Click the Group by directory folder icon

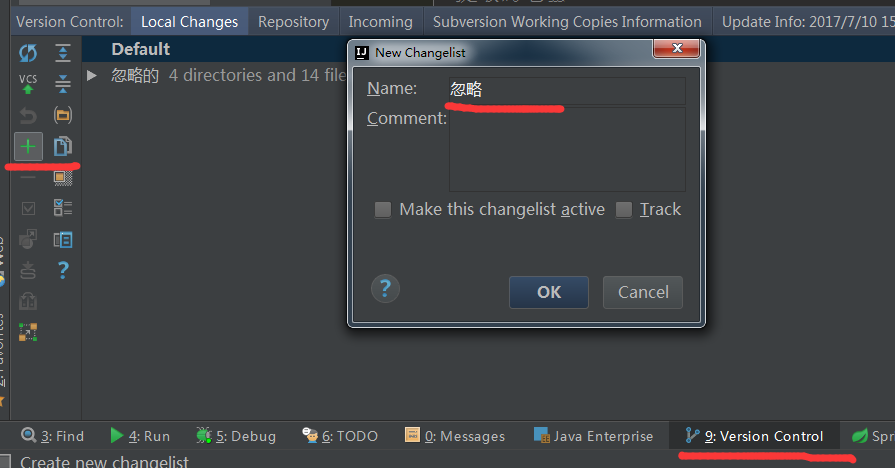63,115
